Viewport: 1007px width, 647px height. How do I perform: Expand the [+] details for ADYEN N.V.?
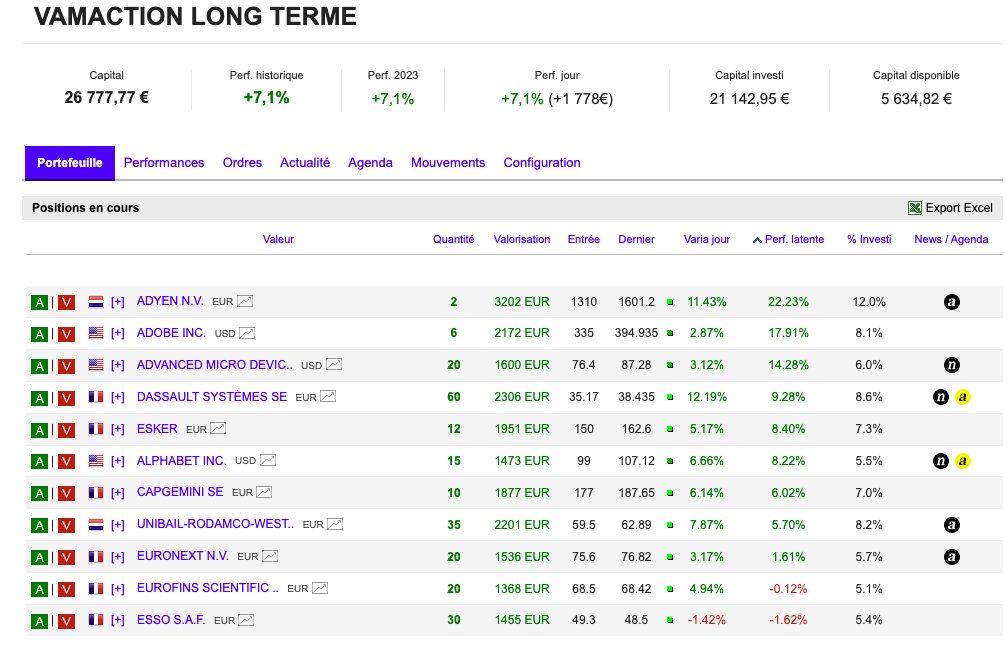118,301
